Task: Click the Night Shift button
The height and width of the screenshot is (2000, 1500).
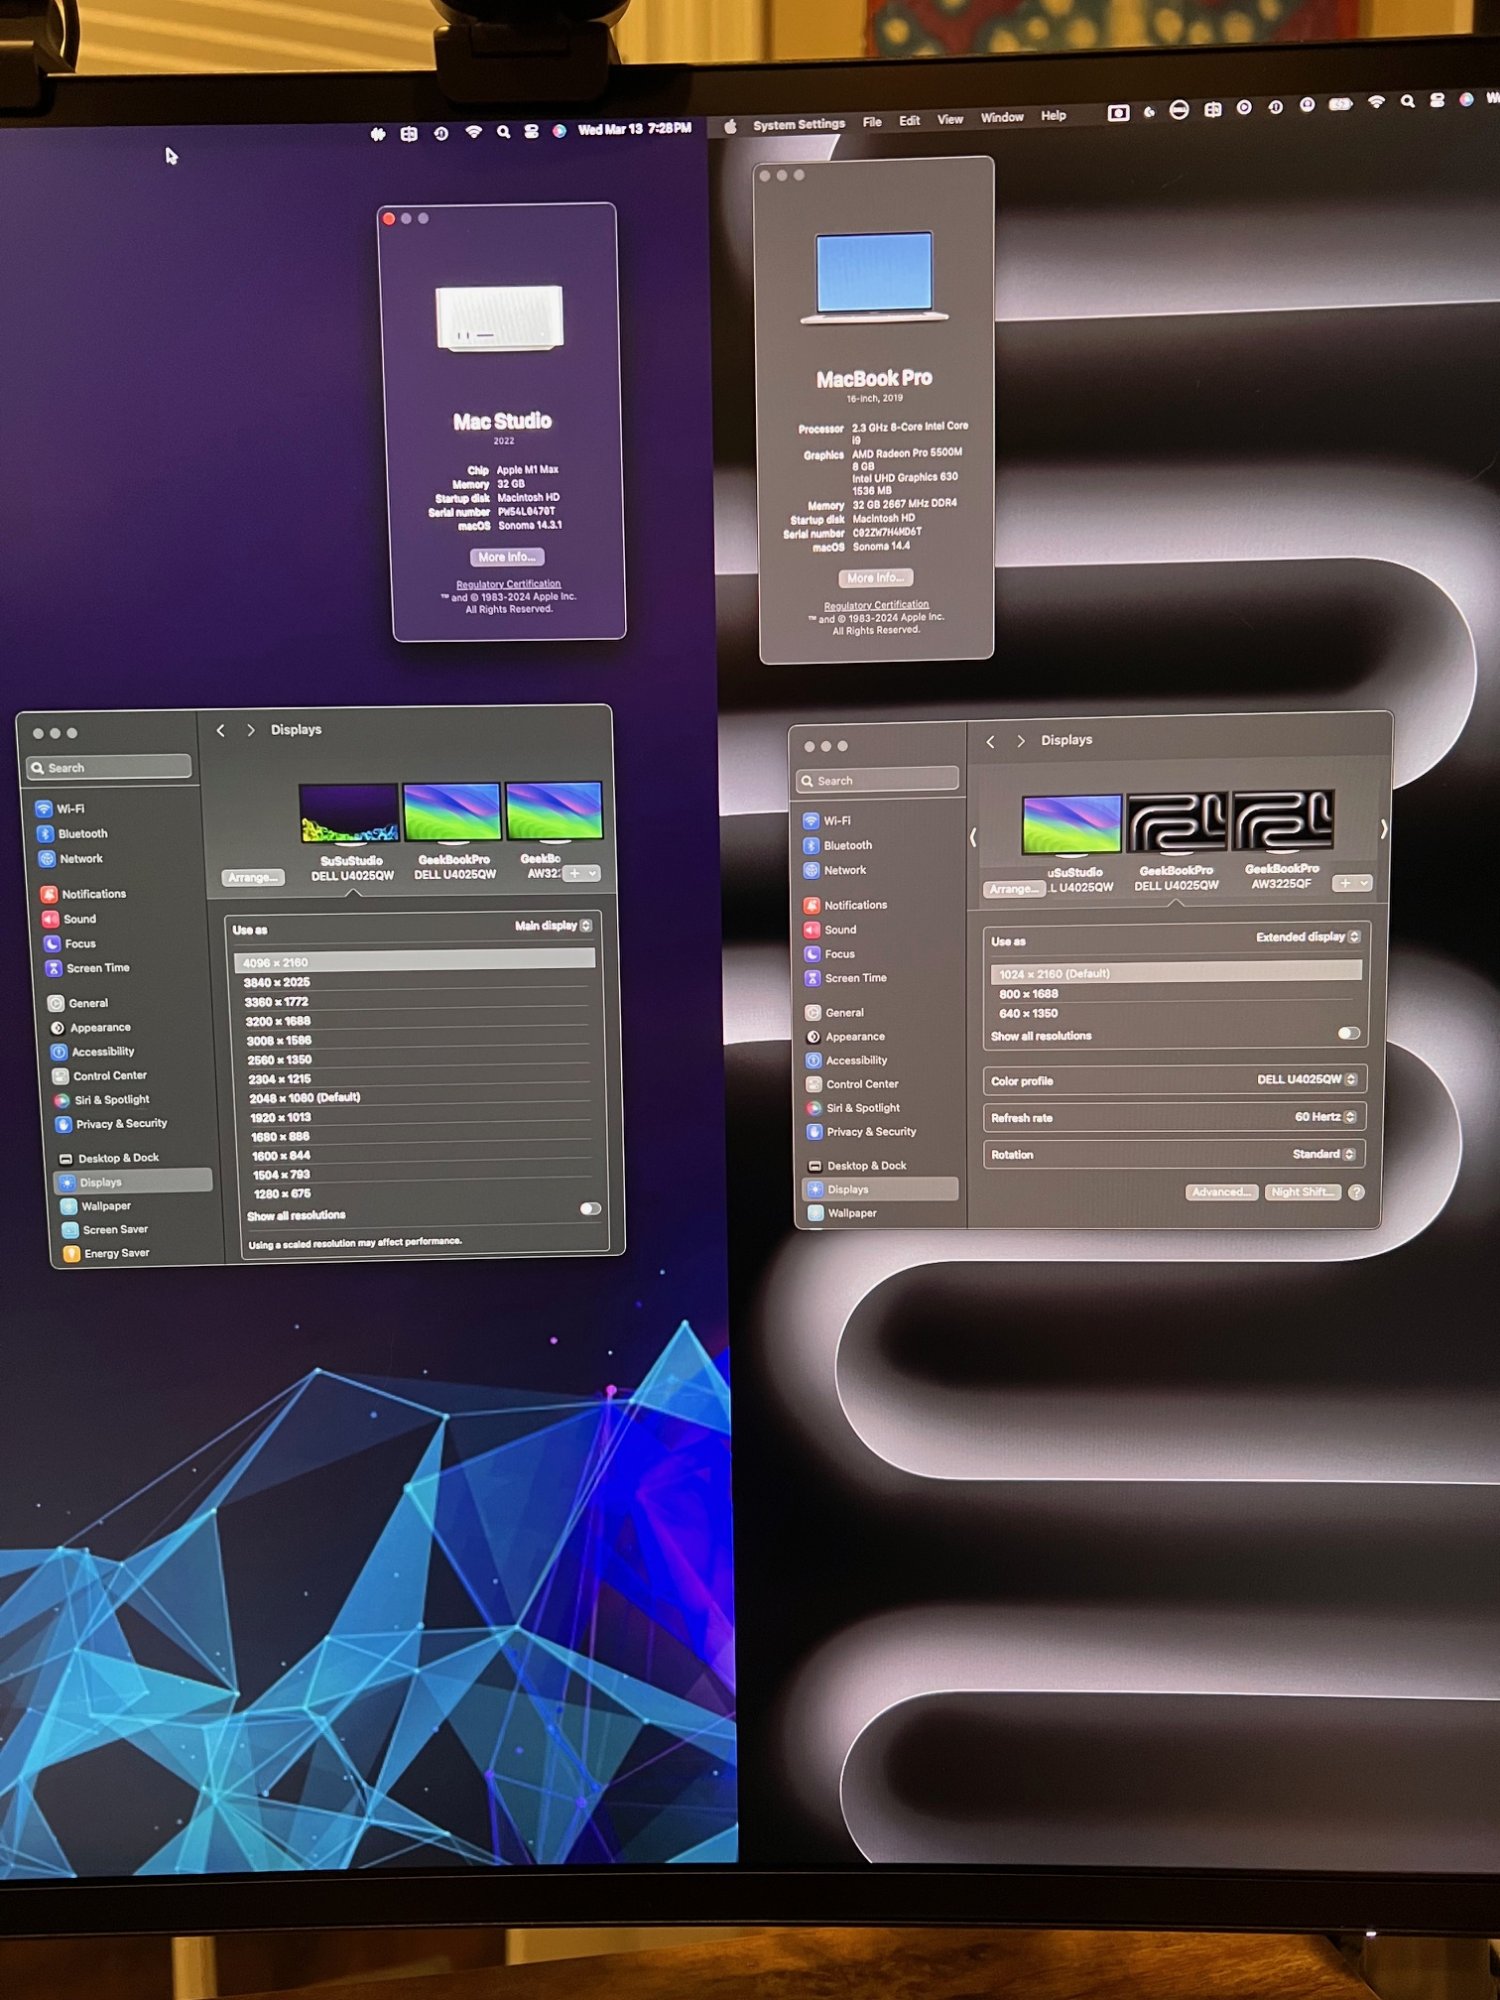Action: 1302,1192
